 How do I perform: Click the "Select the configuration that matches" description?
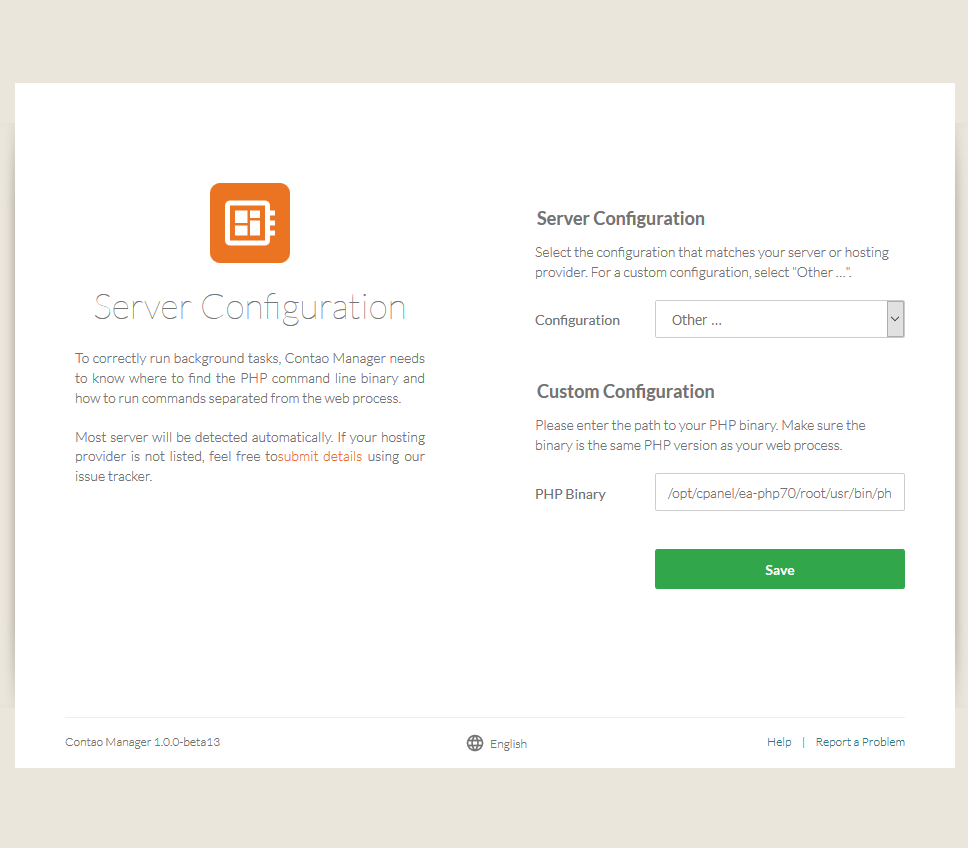tap(711, 262)
